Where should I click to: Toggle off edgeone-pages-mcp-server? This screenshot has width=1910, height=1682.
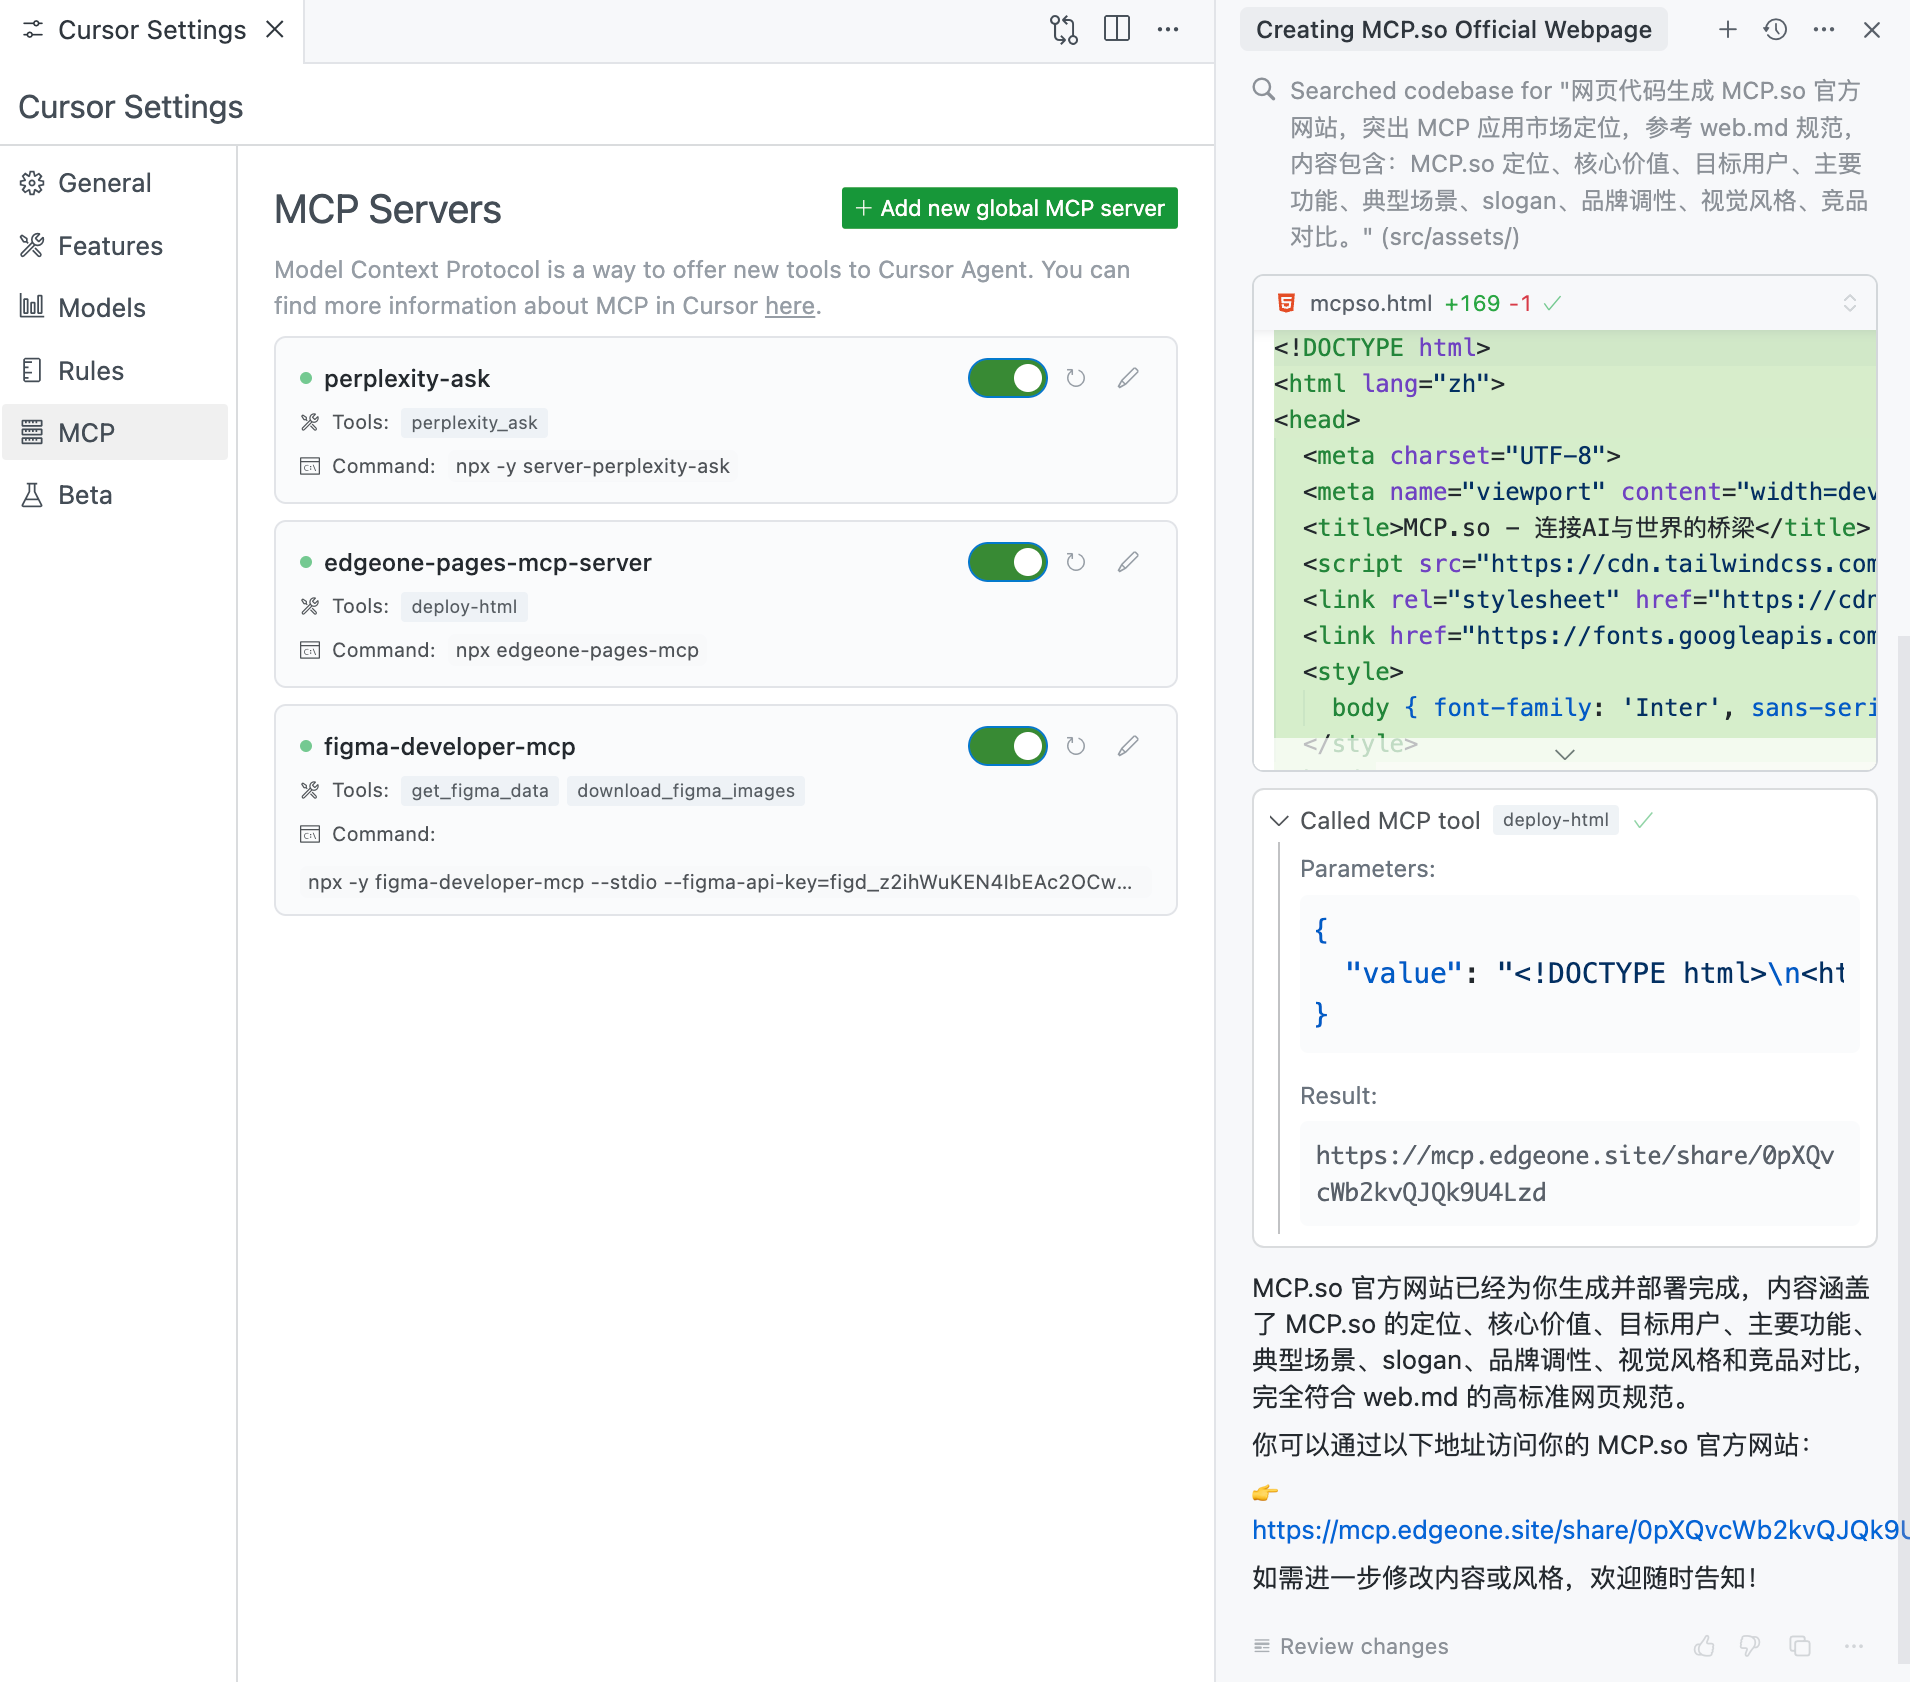[x=1007, y=562]
